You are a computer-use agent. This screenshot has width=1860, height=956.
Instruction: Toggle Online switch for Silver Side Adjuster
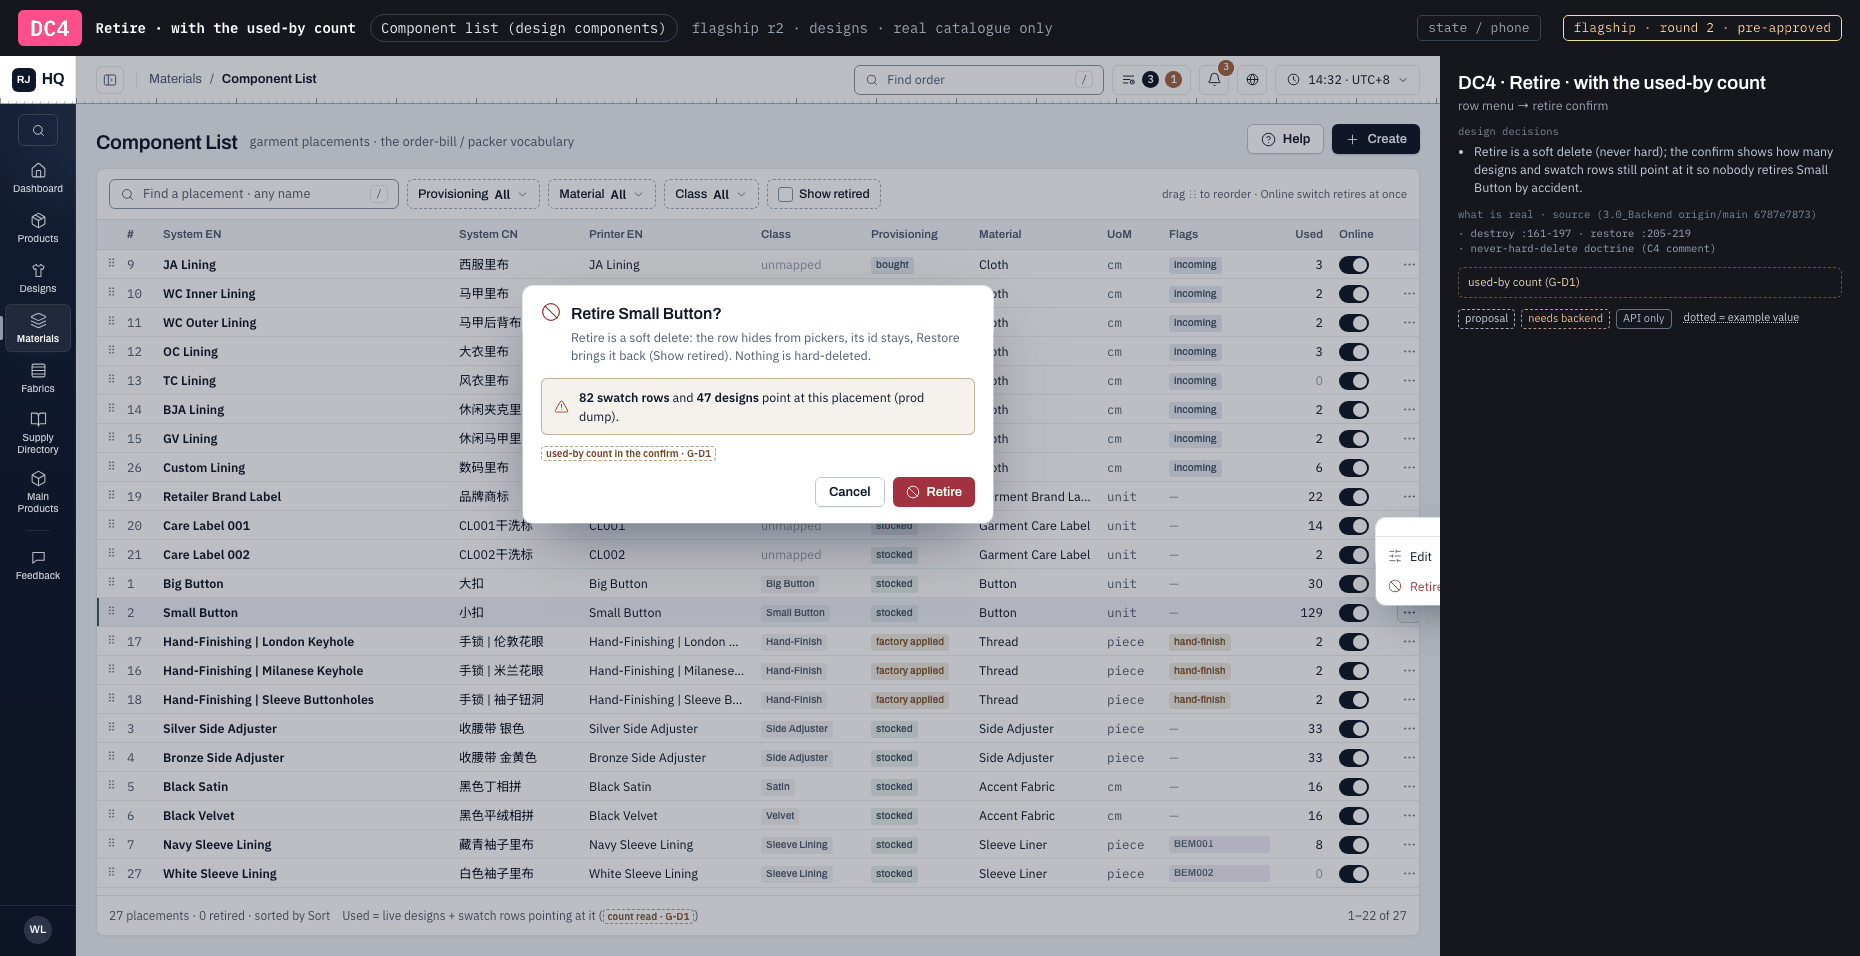(1354, 729)
